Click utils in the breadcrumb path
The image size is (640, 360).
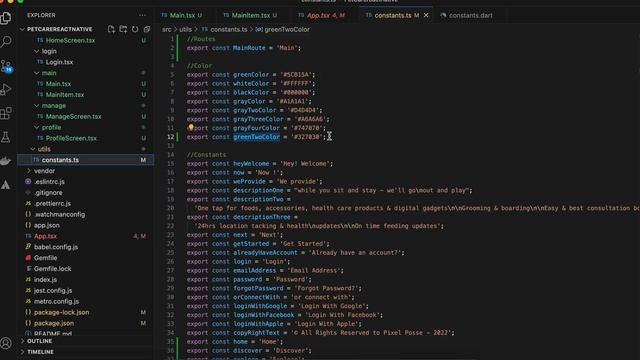[x=185, y=29]
